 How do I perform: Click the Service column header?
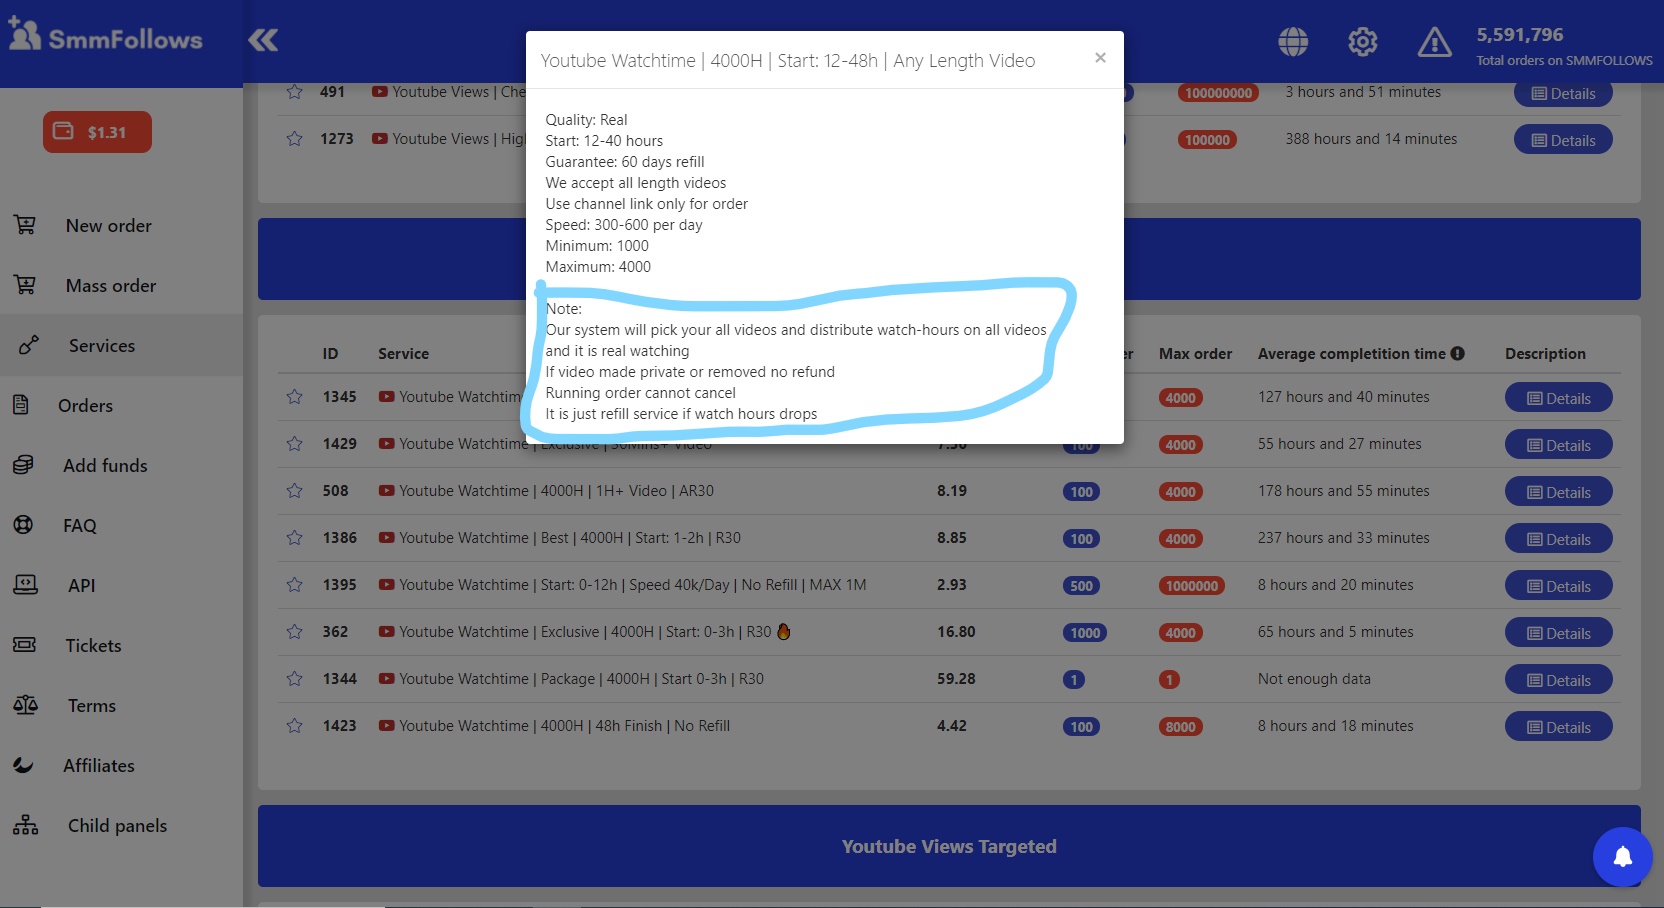click(x=403, y=354)
